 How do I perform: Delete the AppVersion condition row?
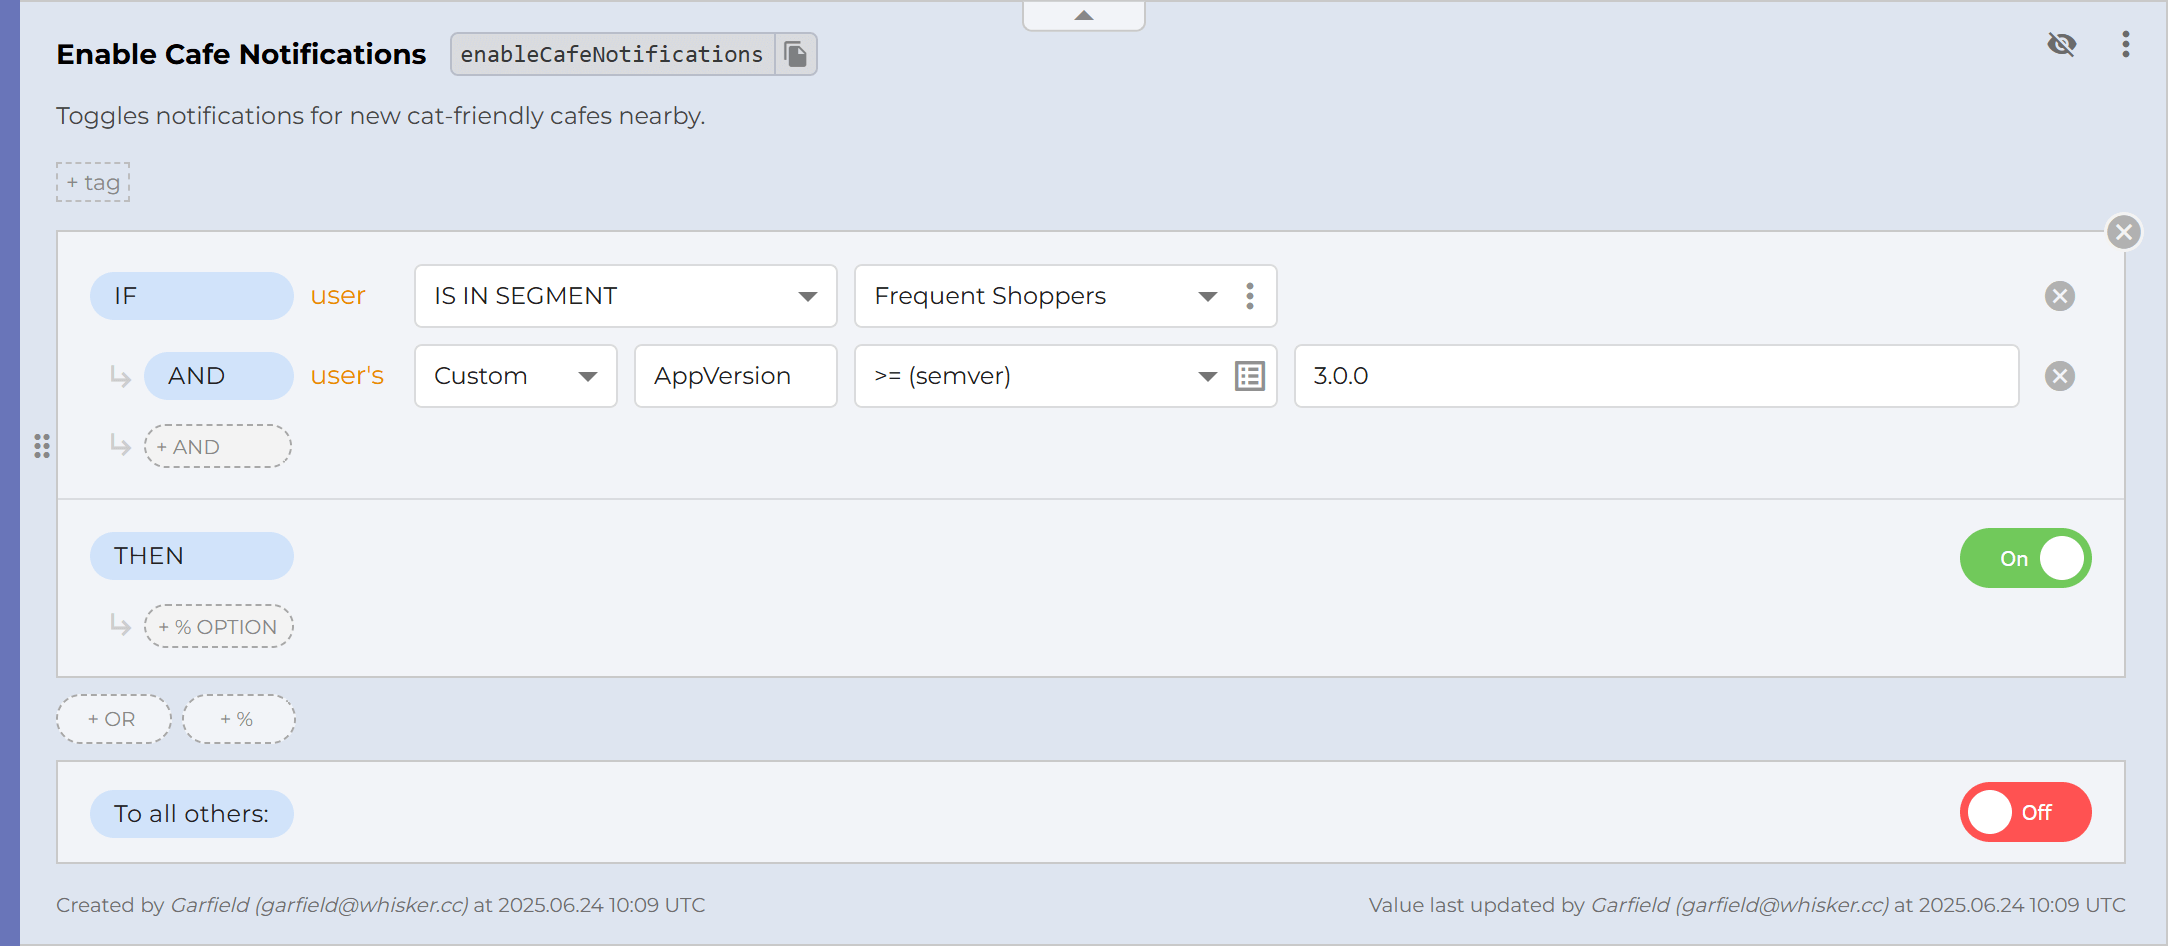(2059, 376)
